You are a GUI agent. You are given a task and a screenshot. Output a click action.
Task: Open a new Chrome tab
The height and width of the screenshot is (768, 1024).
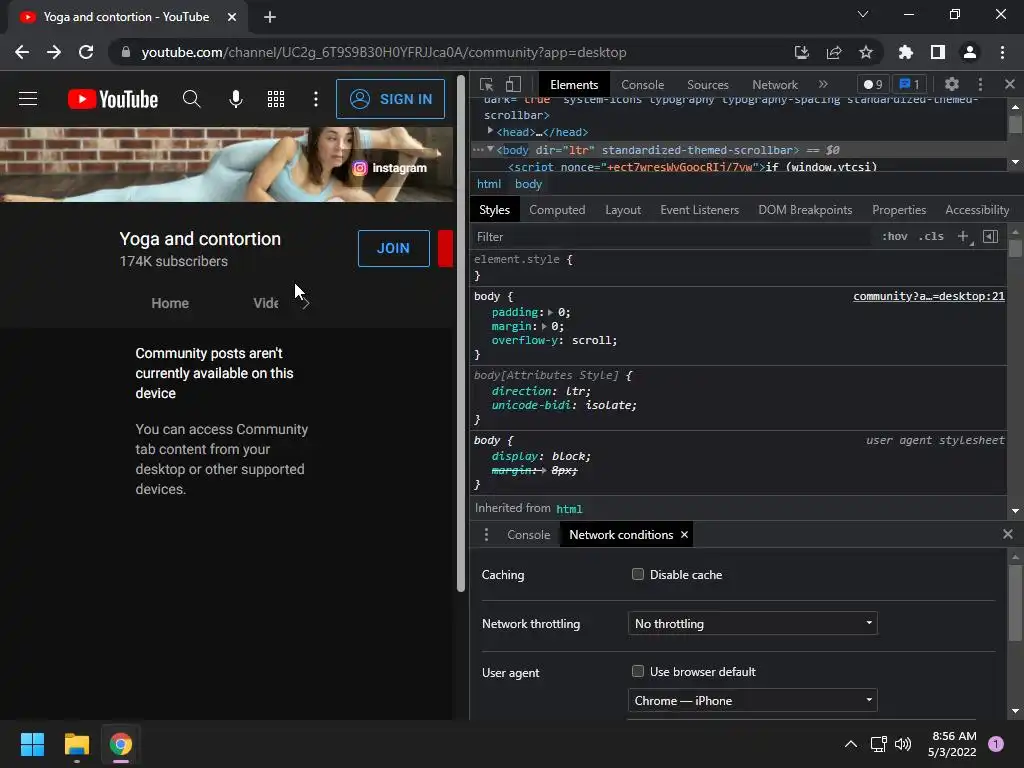(x=270, y=17)
